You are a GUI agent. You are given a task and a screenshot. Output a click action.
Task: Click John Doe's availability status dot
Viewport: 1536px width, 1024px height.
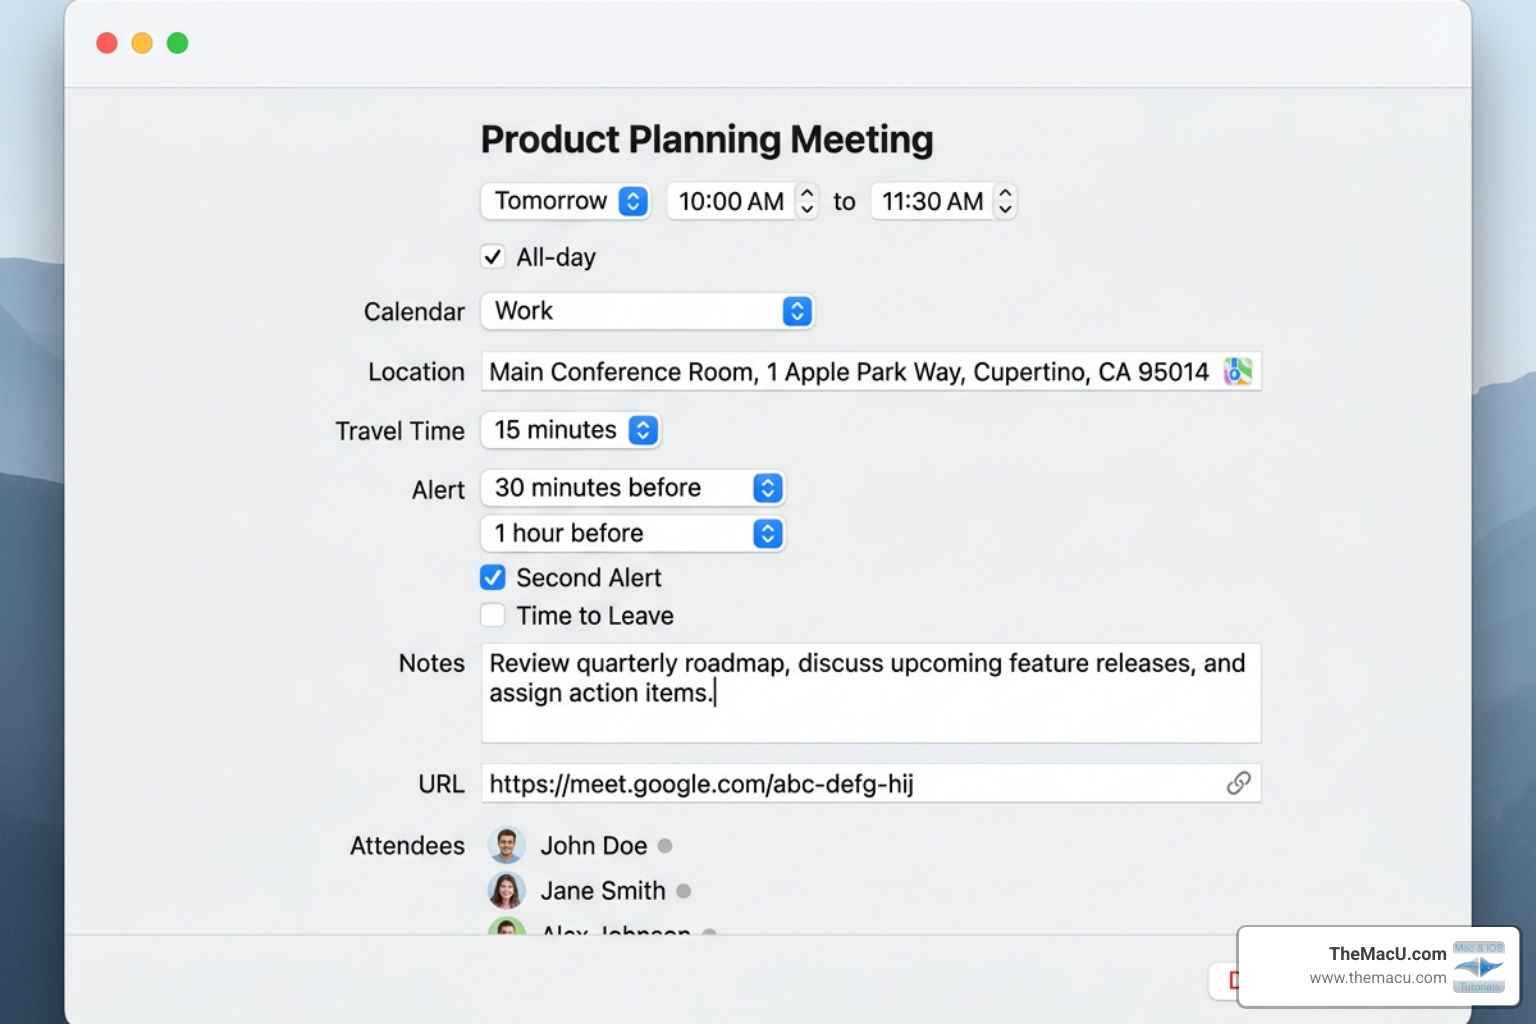(x=665, y=846)
